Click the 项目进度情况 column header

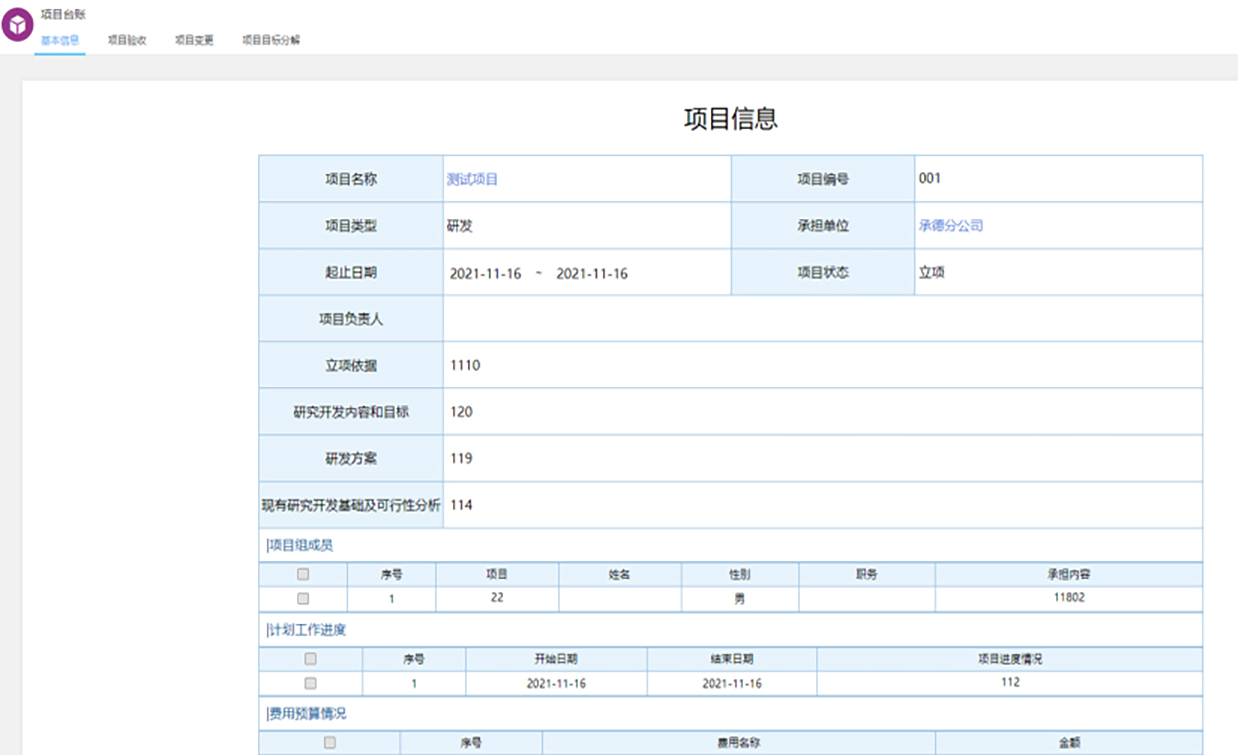[x=1010, y=659]
